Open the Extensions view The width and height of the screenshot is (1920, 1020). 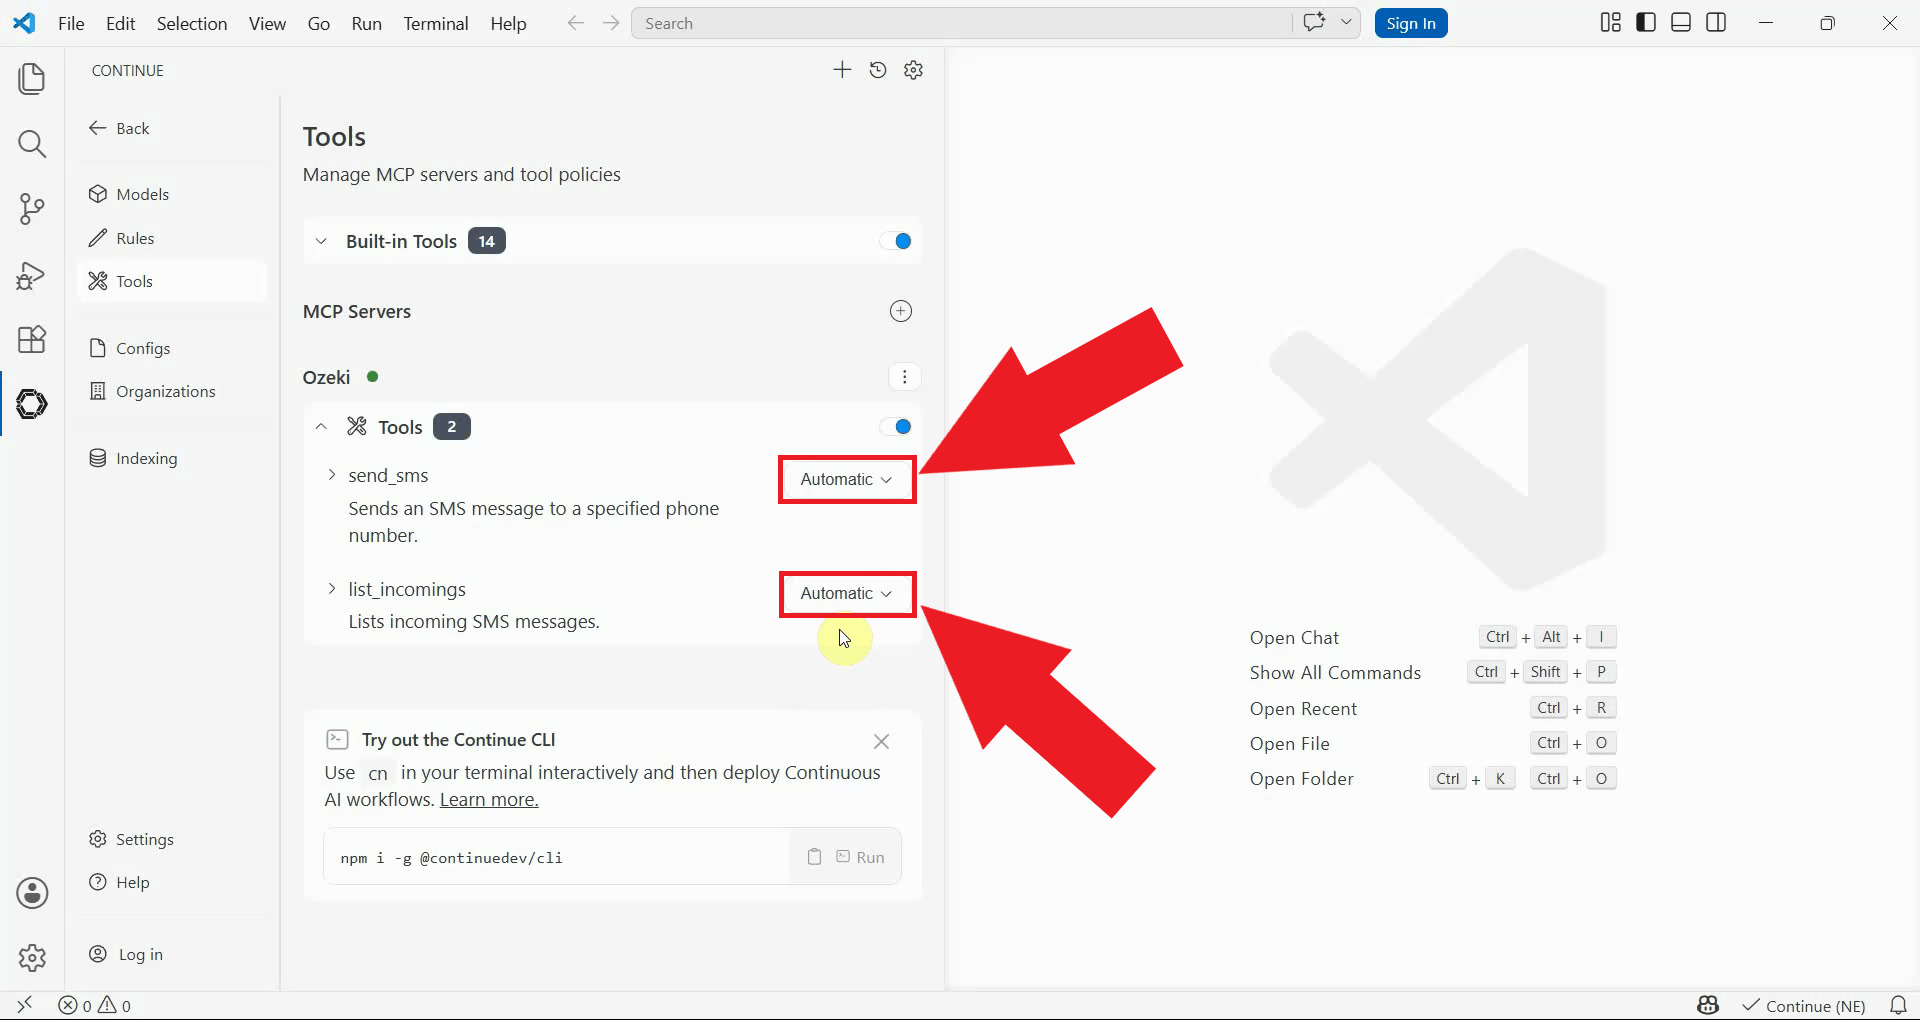pyautogui.click(x=32, y=340)
